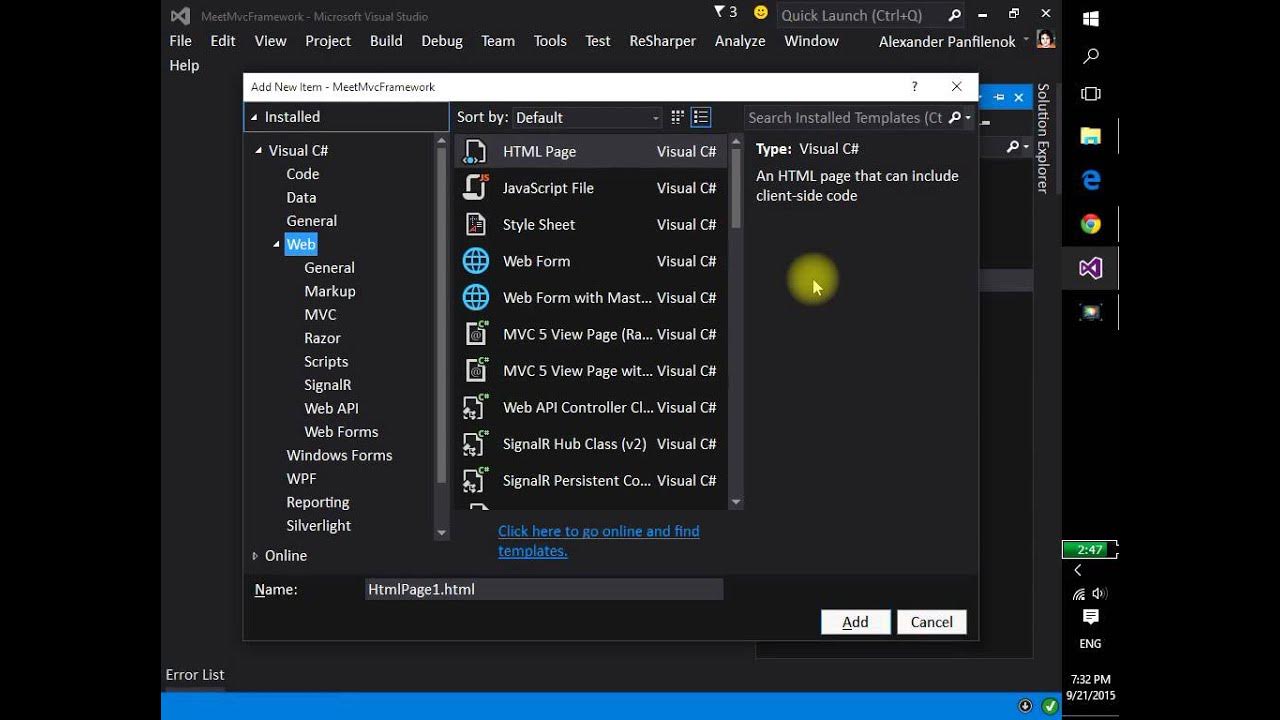The width and height of the screenshot is (1280, 720).
Task: Switch templates to small icons view
Action: pyautogui.click(x=678, y=118)
